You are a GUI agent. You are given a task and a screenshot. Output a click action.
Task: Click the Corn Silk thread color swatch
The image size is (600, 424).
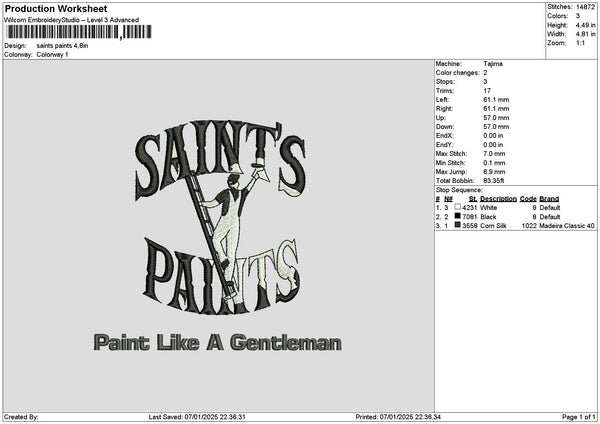(x=457, y=225)
